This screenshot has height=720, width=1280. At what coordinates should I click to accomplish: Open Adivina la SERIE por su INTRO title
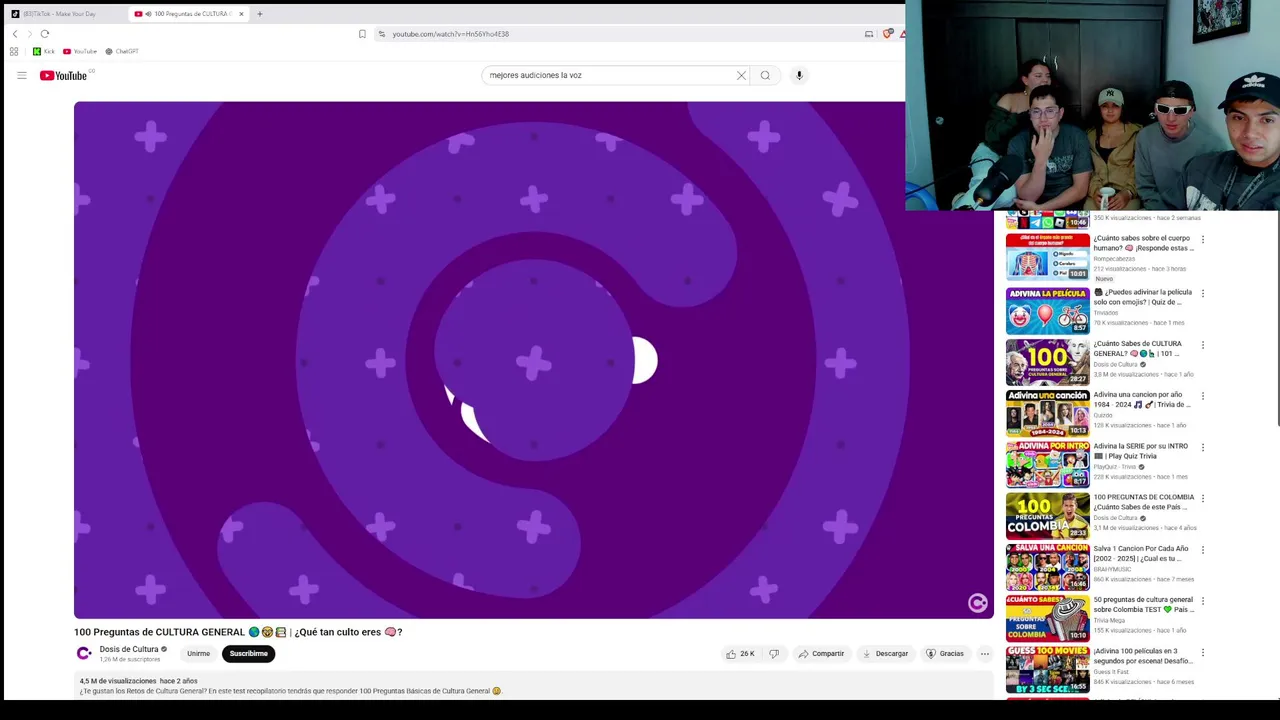pyautogui.click(x=1141, y=451)
